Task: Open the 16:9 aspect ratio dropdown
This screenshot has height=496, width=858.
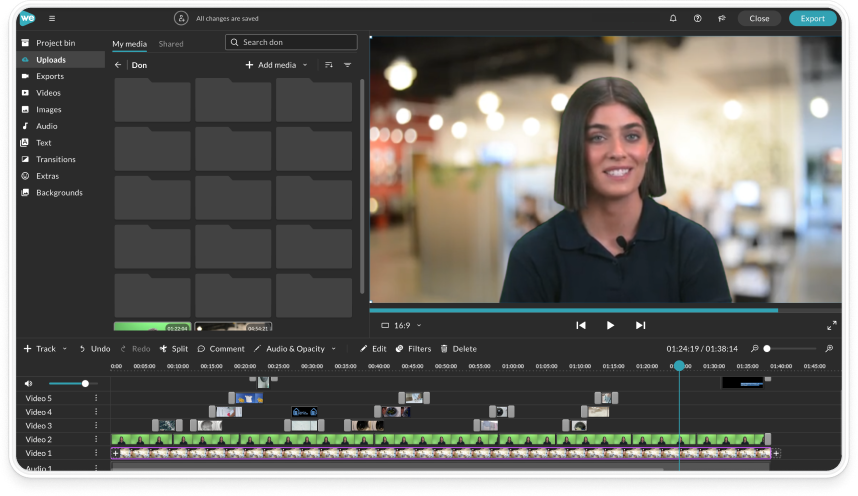Action: (x=401, y=325)
